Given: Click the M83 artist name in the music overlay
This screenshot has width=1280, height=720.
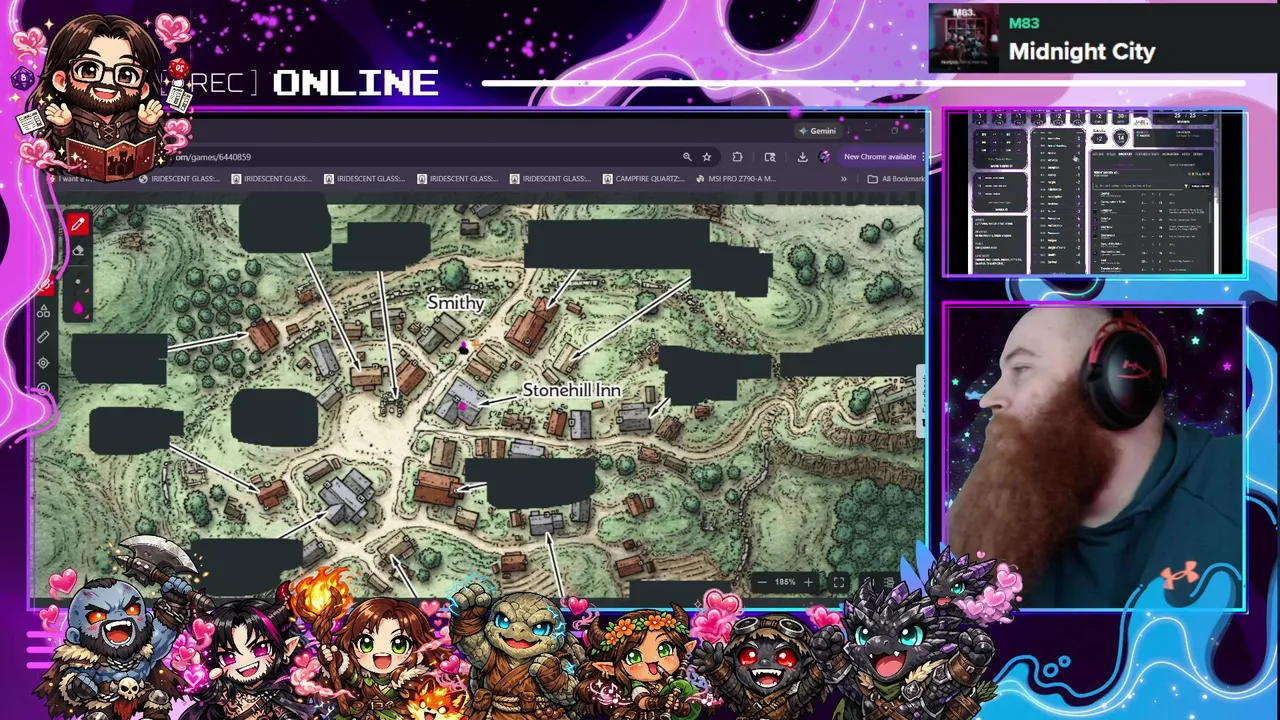Looking at the screenshot, I should click(1024, 23).
